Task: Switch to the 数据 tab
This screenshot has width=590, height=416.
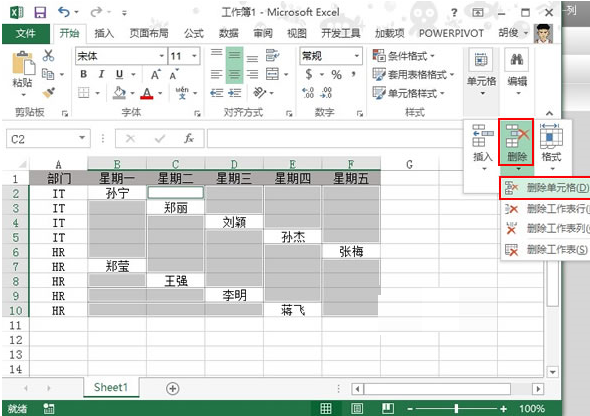Action: coord(229,33)
